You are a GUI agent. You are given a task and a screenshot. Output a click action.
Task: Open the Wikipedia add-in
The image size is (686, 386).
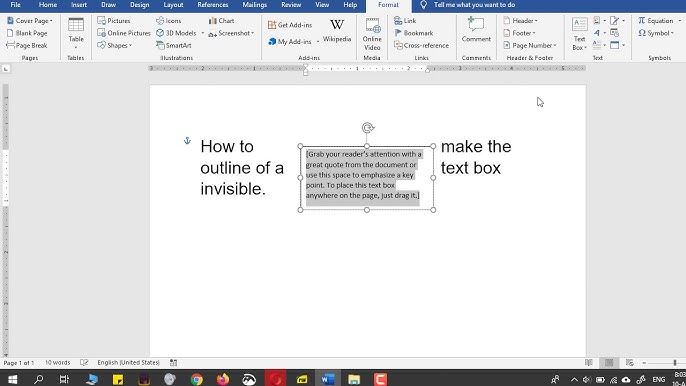tap(337, 31)
